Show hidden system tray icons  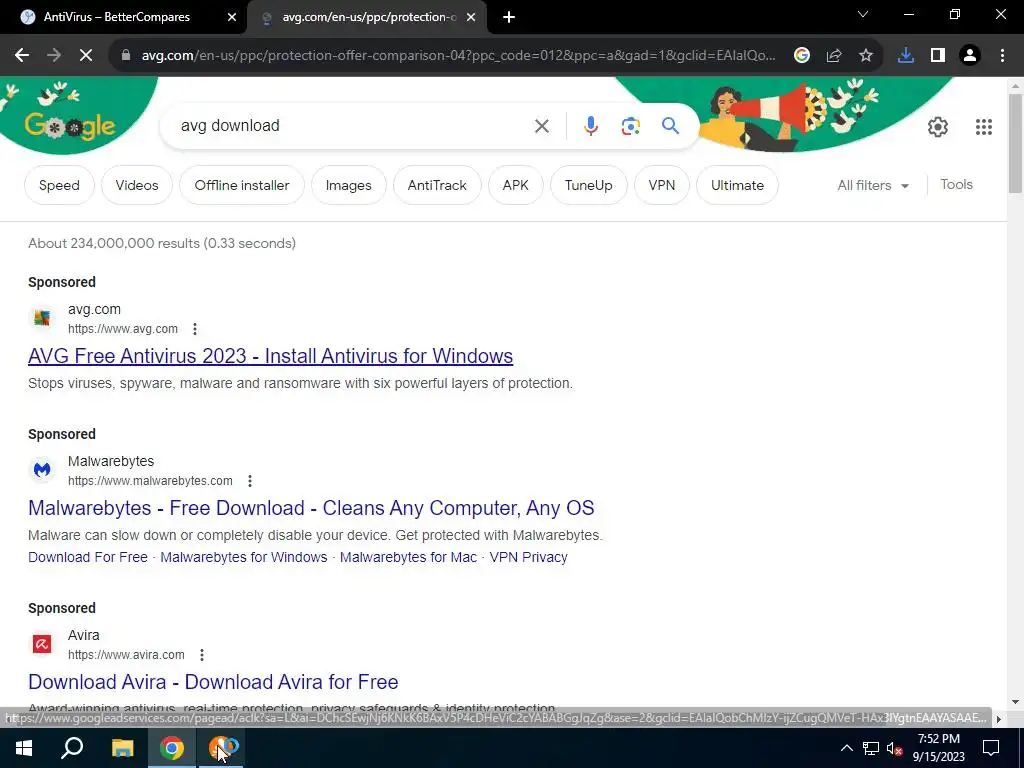click(846, 748)
